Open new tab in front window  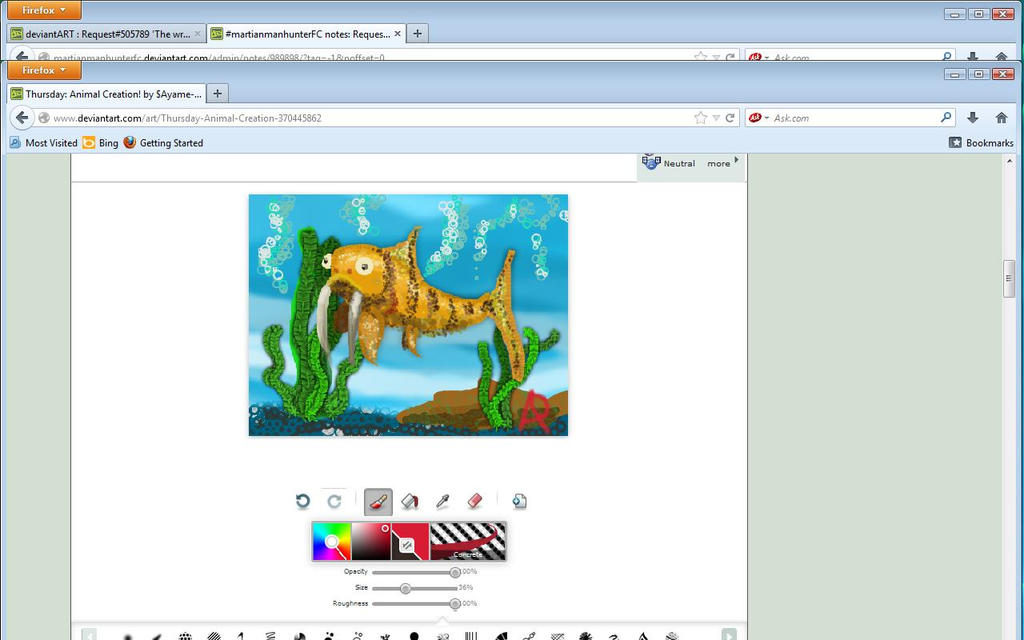(217, 94)
